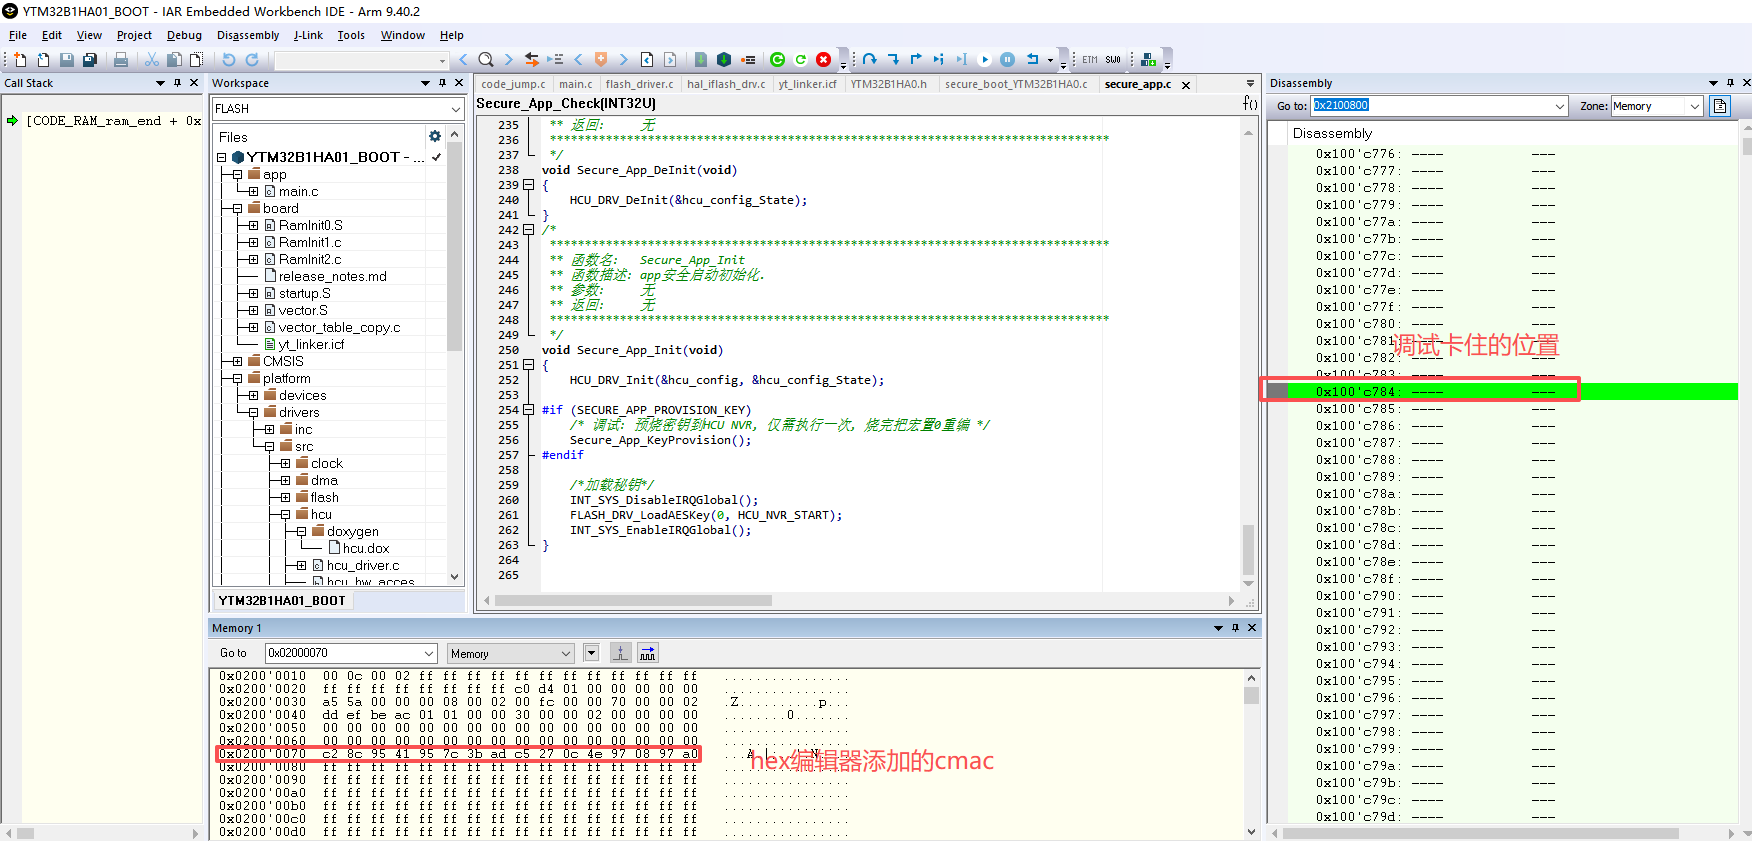Click the Restart Debugger green icon
The width and height of the screenshot is (1752, 841).
pyautogui.click(x=778, y=60)
